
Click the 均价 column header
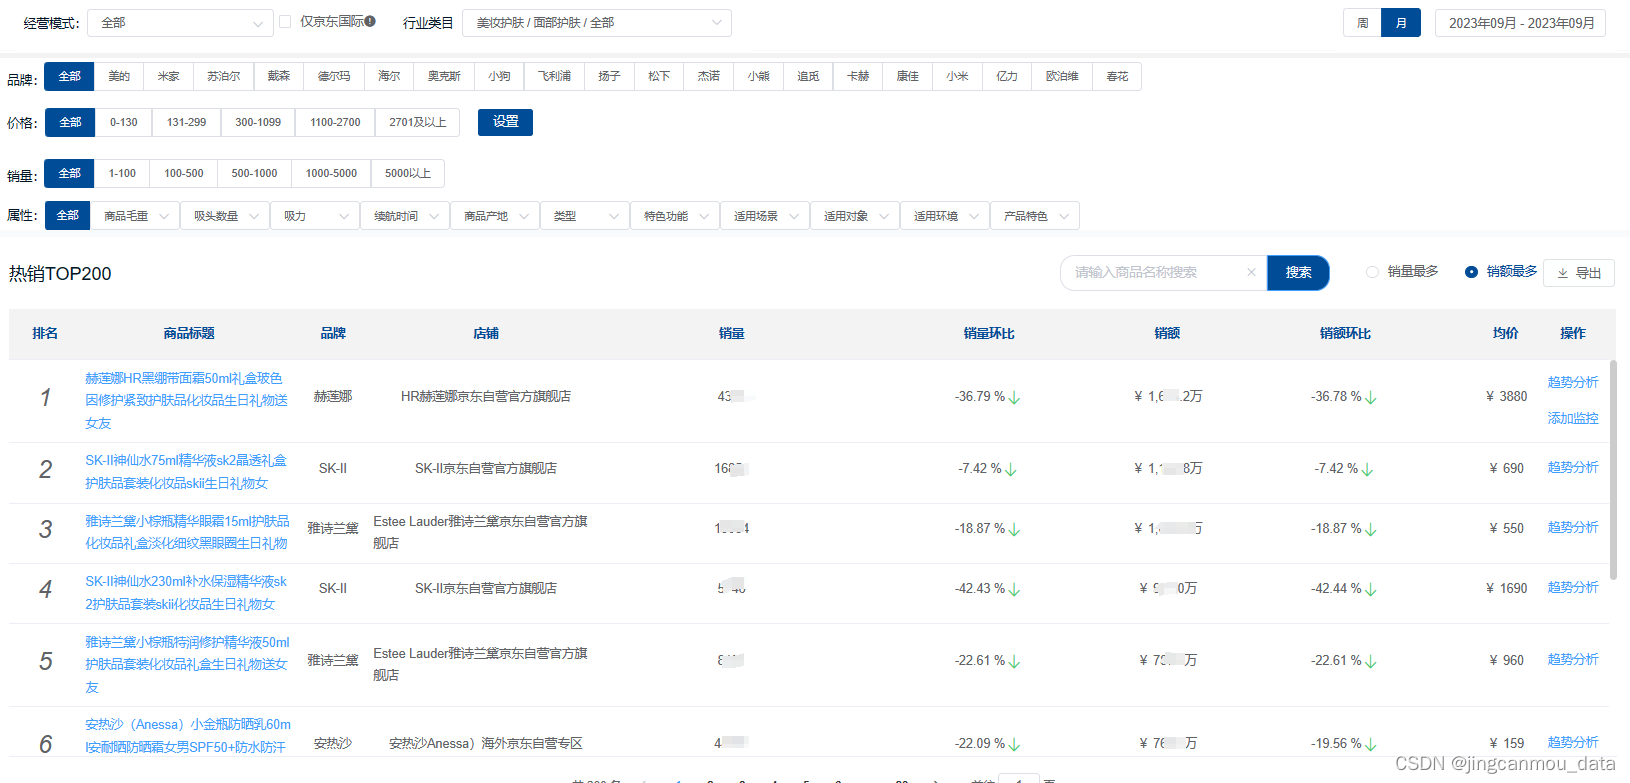pos(1505,333)
